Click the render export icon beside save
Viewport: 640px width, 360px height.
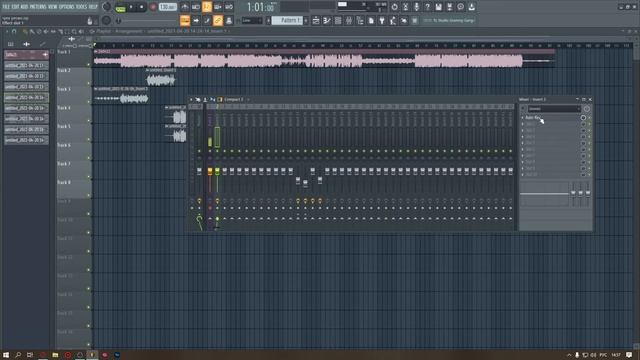(449, 7)
